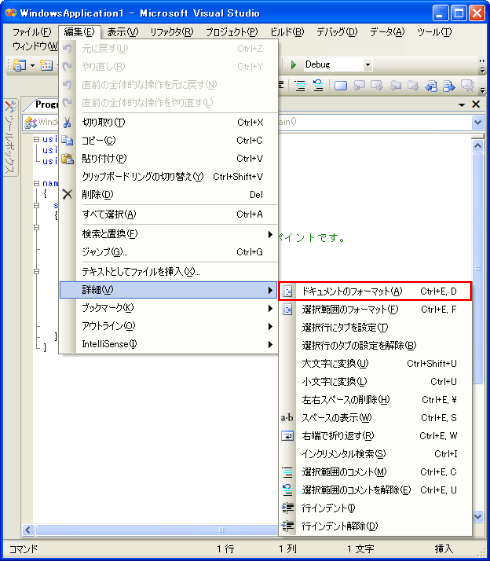
Task: Click the word wrap icon beside 右端で折り返す
Action: 287,436
